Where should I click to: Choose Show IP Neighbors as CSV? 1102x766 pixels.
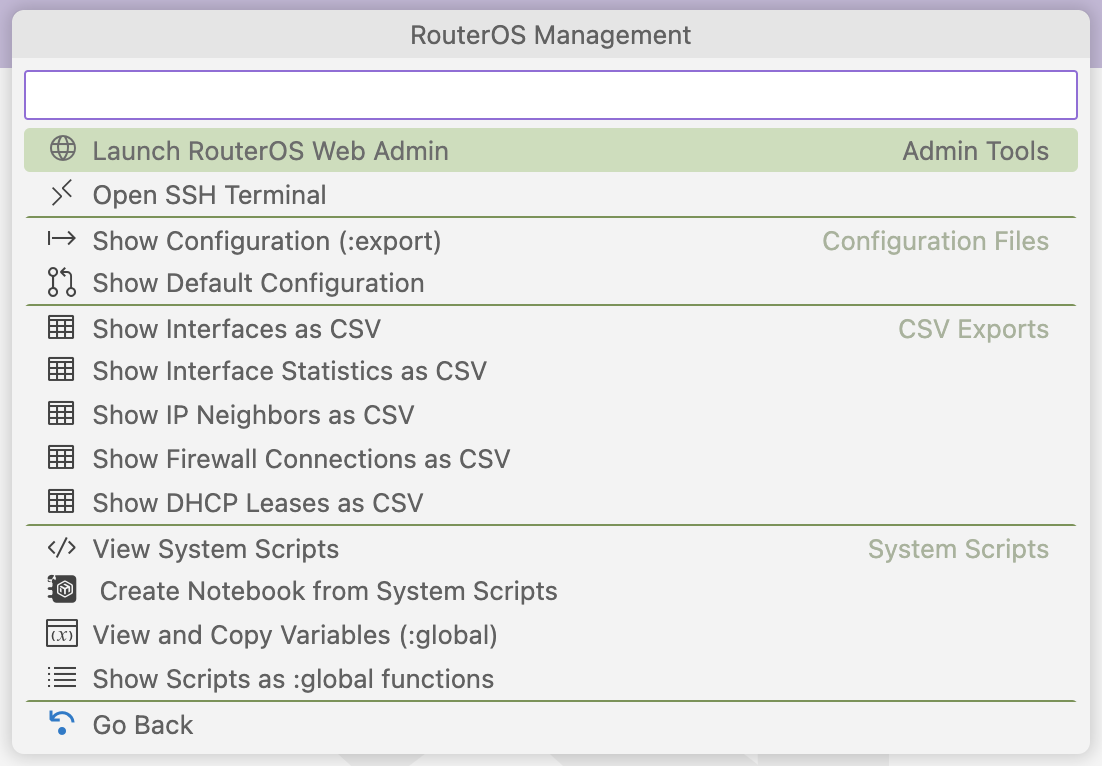[x=253, y=415]
